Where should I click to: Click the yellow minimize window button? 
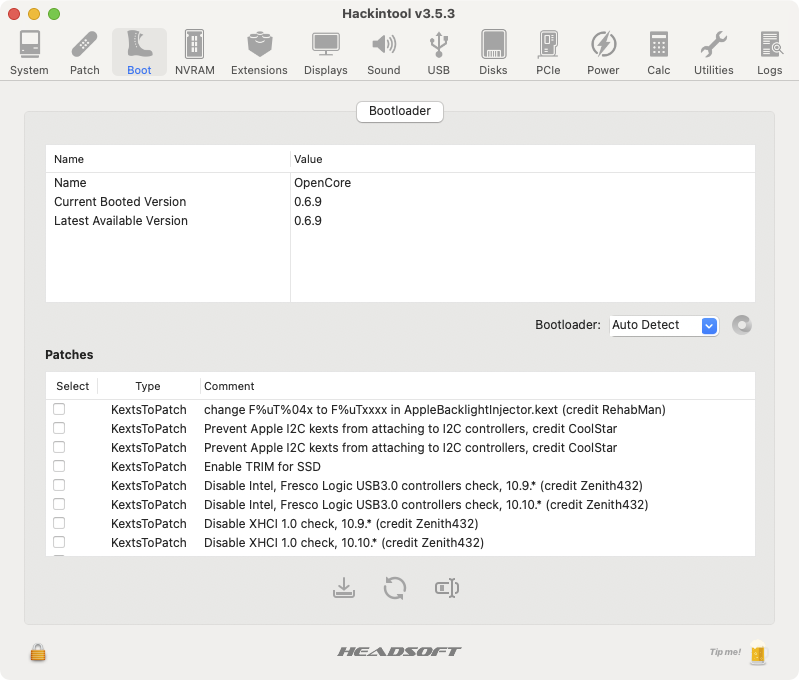[x=34, y=14]
